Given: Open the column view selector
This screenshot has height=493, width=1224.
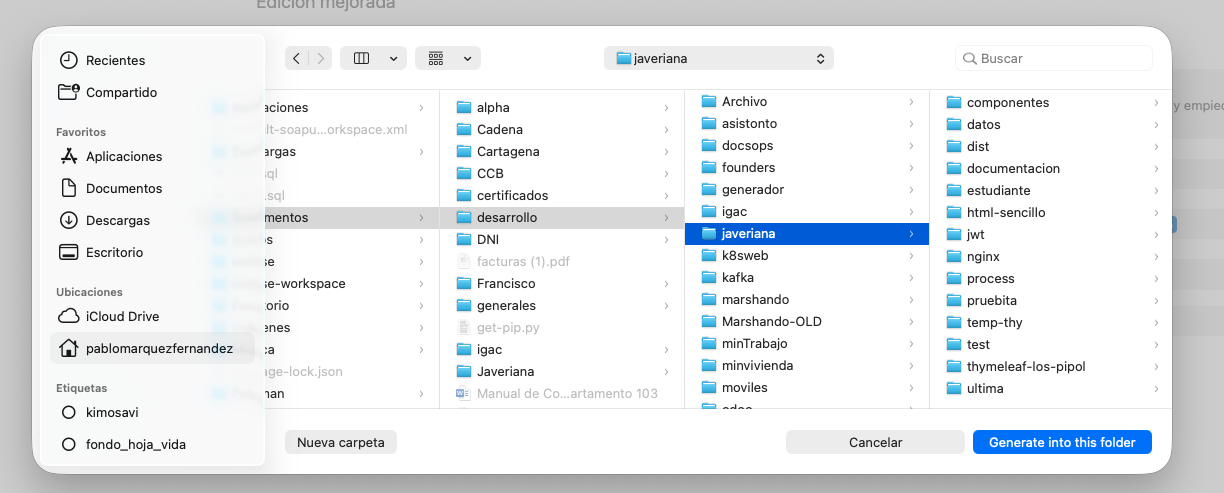Looking at the screenshot, I should (373, 58).
